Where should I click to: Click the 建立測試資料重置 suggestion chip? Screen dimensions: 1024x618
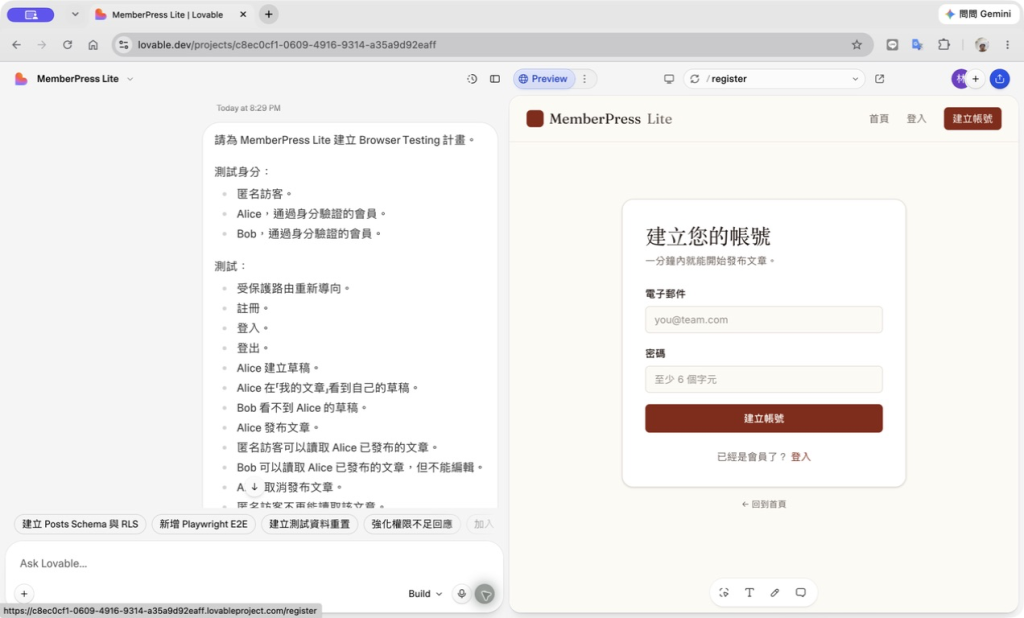click(310, 524)
